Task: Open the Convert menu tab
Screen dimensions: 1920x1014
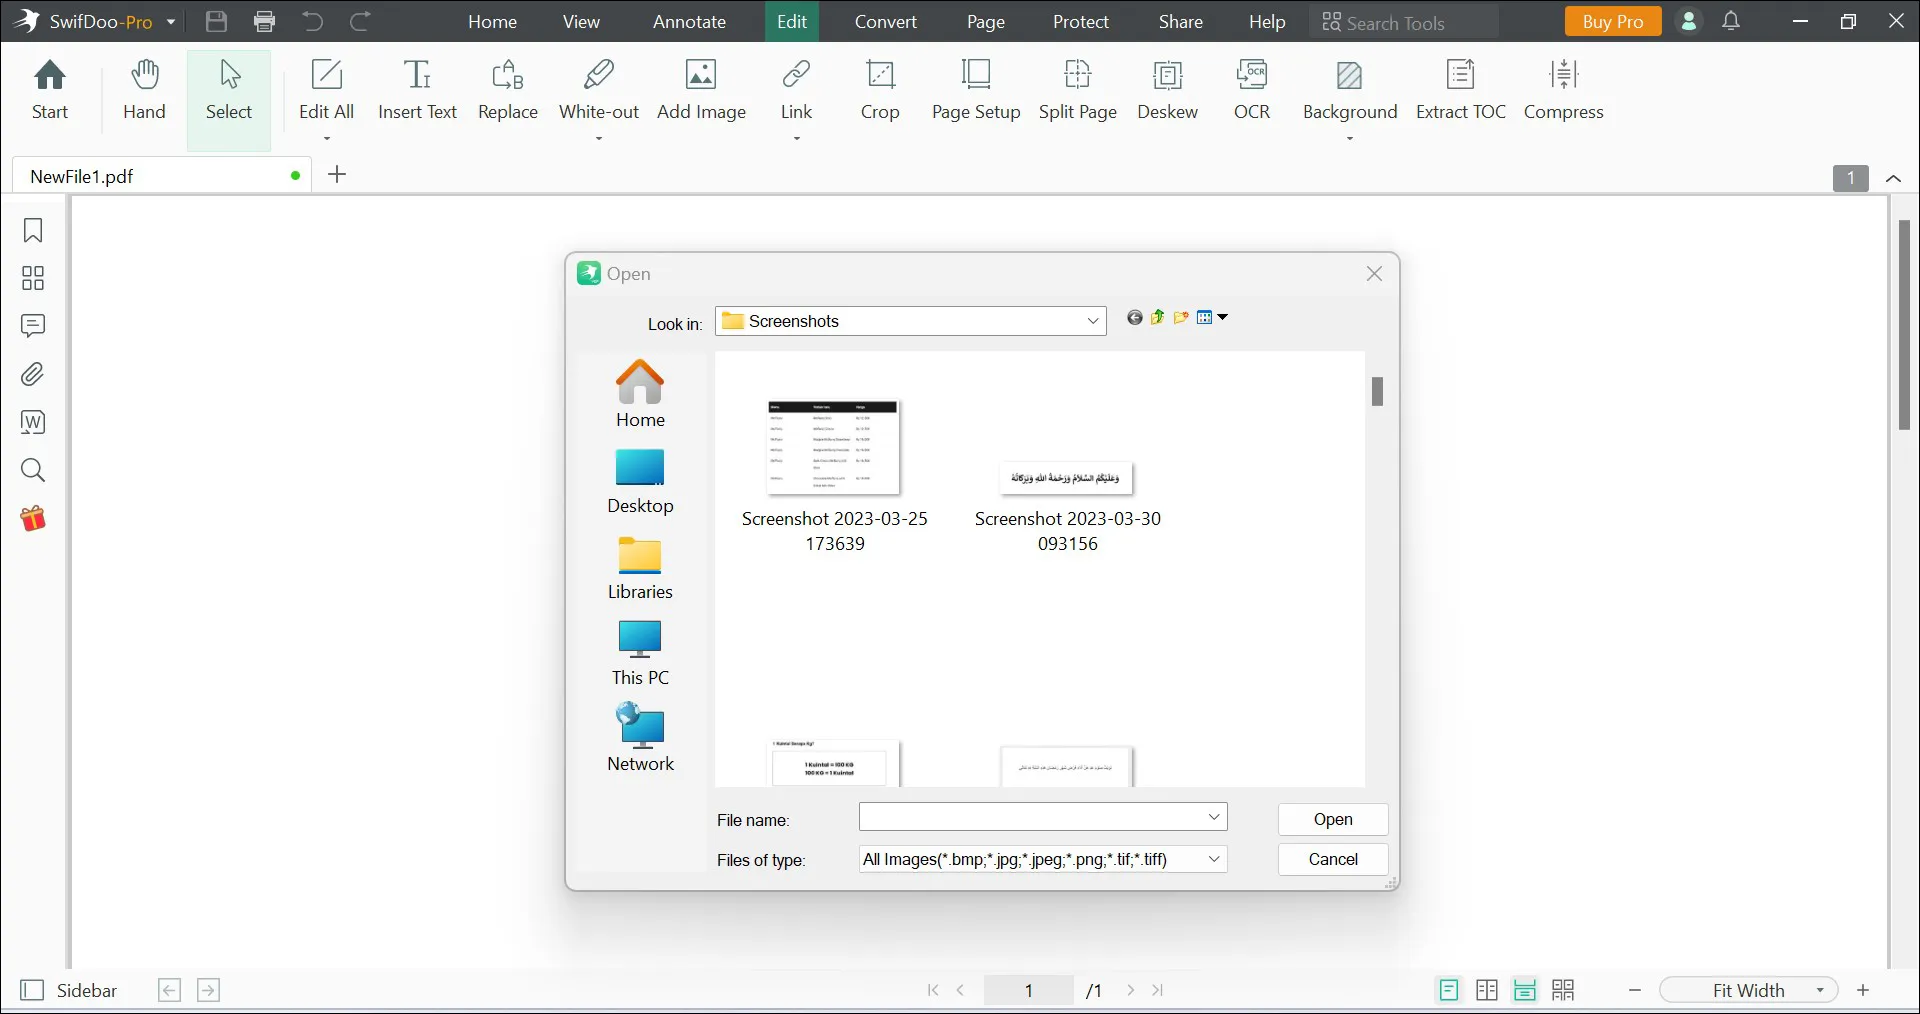Action: 885,22
